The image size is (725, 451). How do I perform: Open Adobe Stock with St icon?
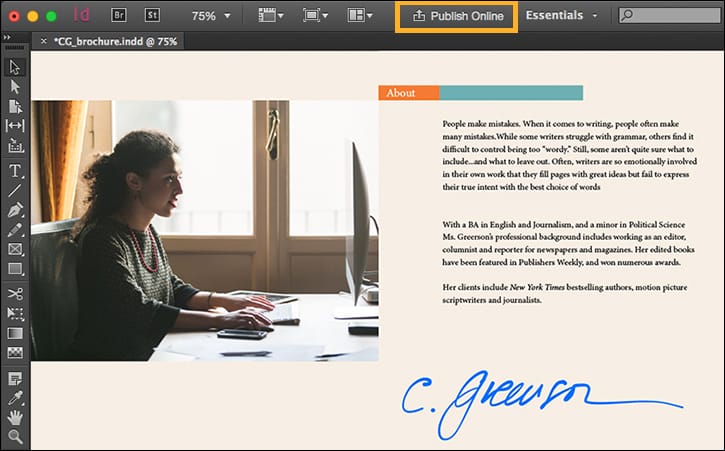click(x=152, y=16)
